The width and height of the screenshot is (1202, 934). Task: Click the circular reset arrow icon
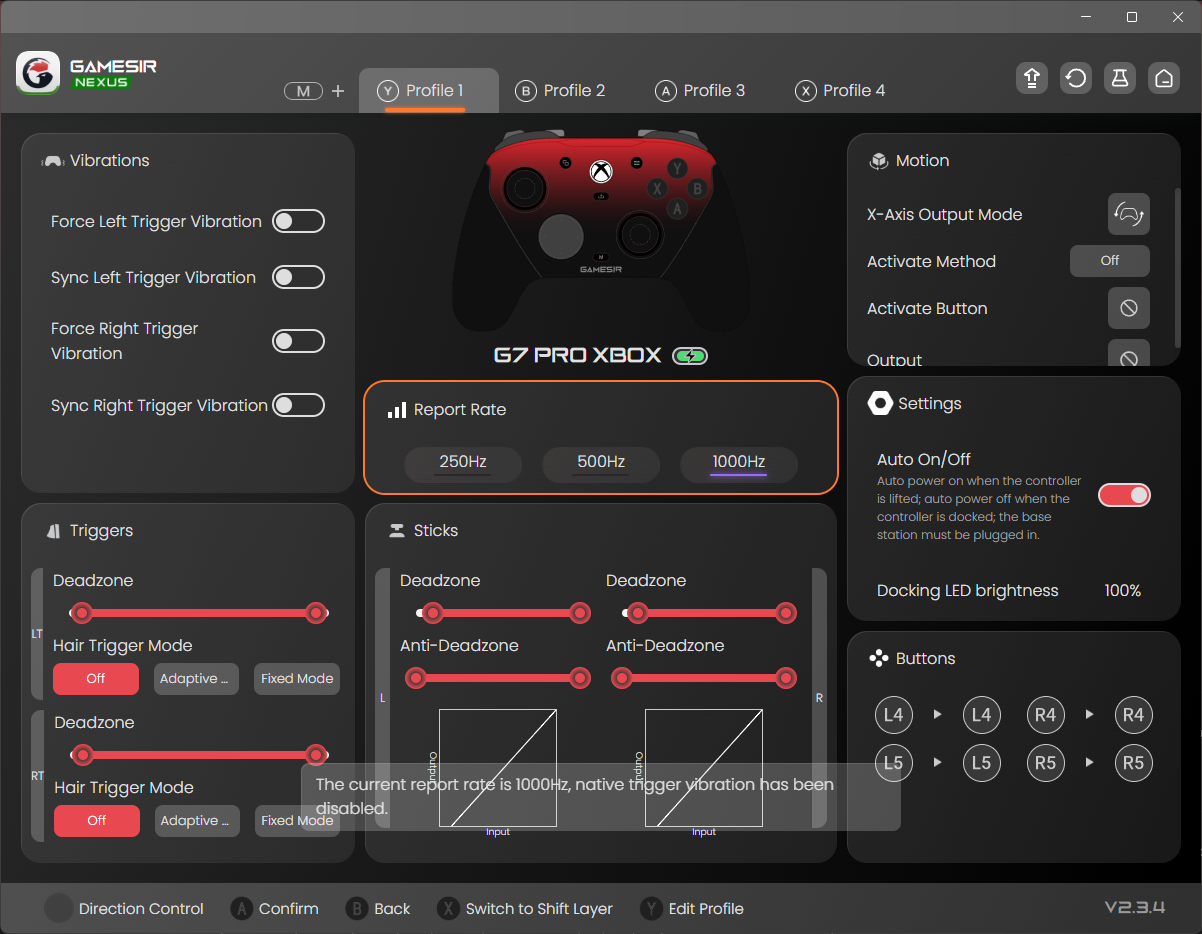[1075, 79]
